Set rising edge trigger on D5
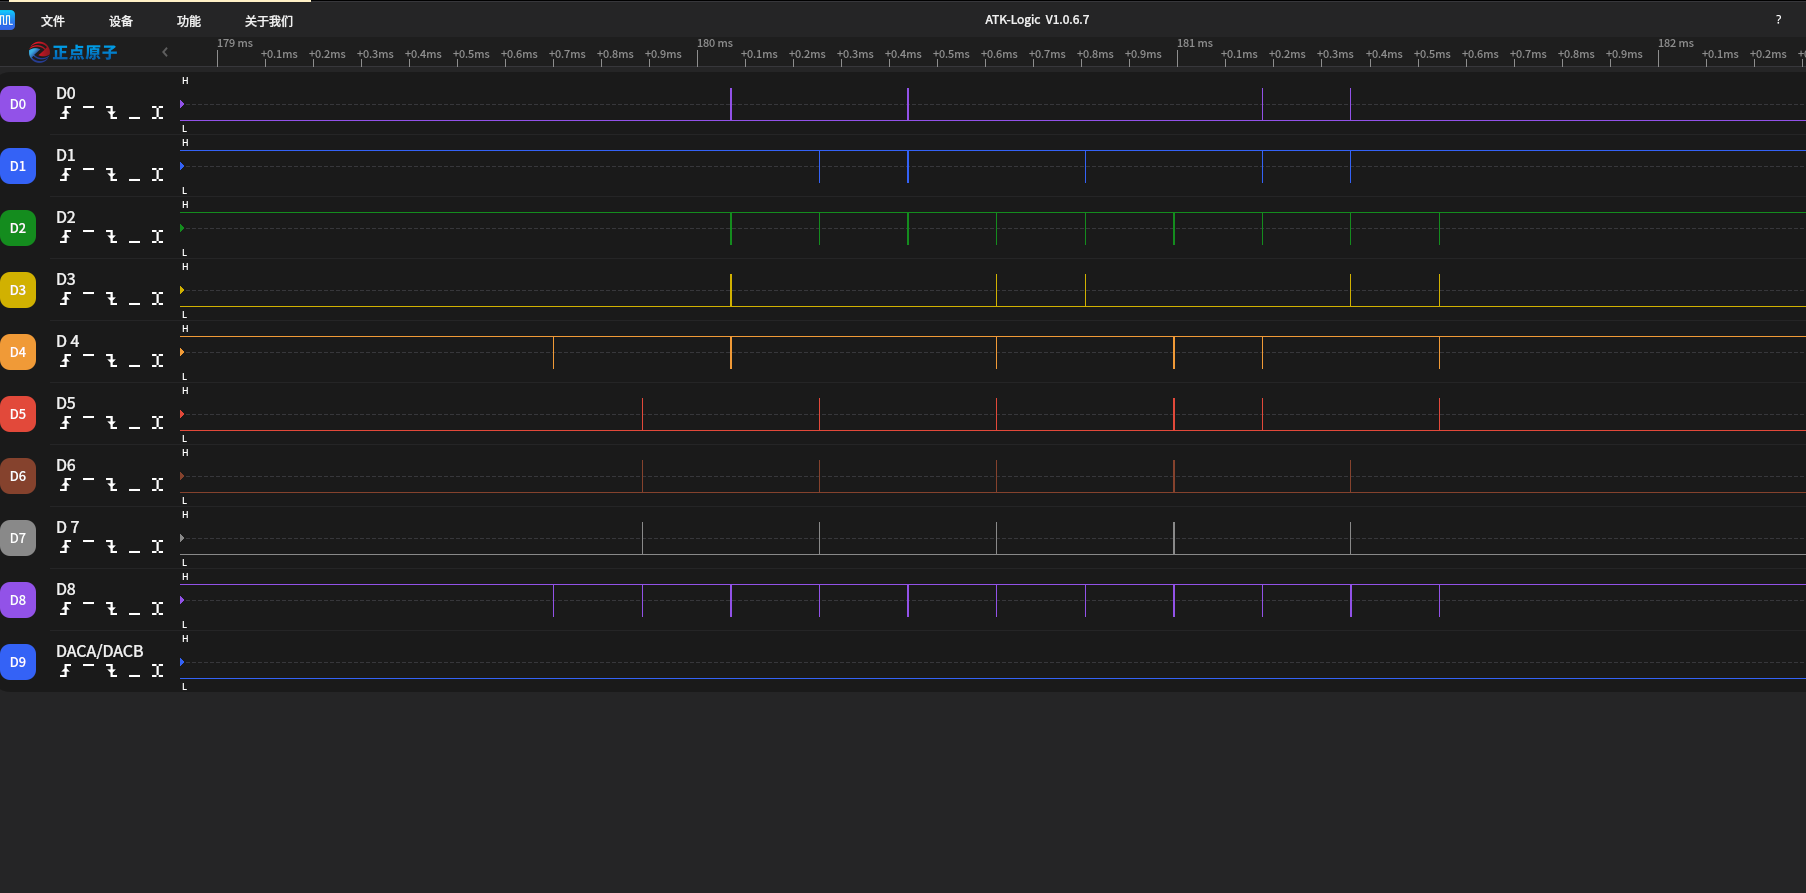The height and width of the screenshot is (893, 1806). click(x=65, y=423)
